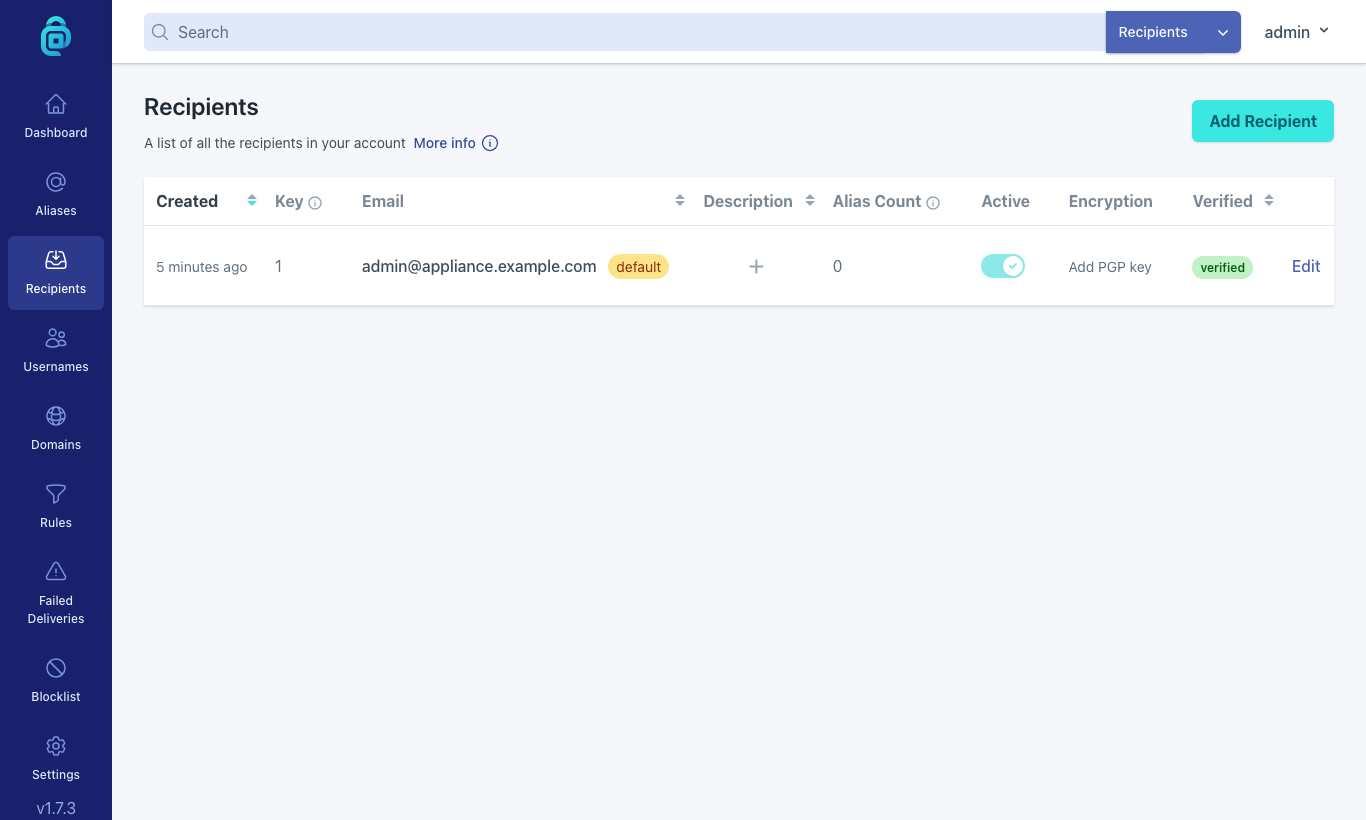The image size is (1366, 820).
Task: Go to Aliases via the at-sign icon
Action: (56, 182)
